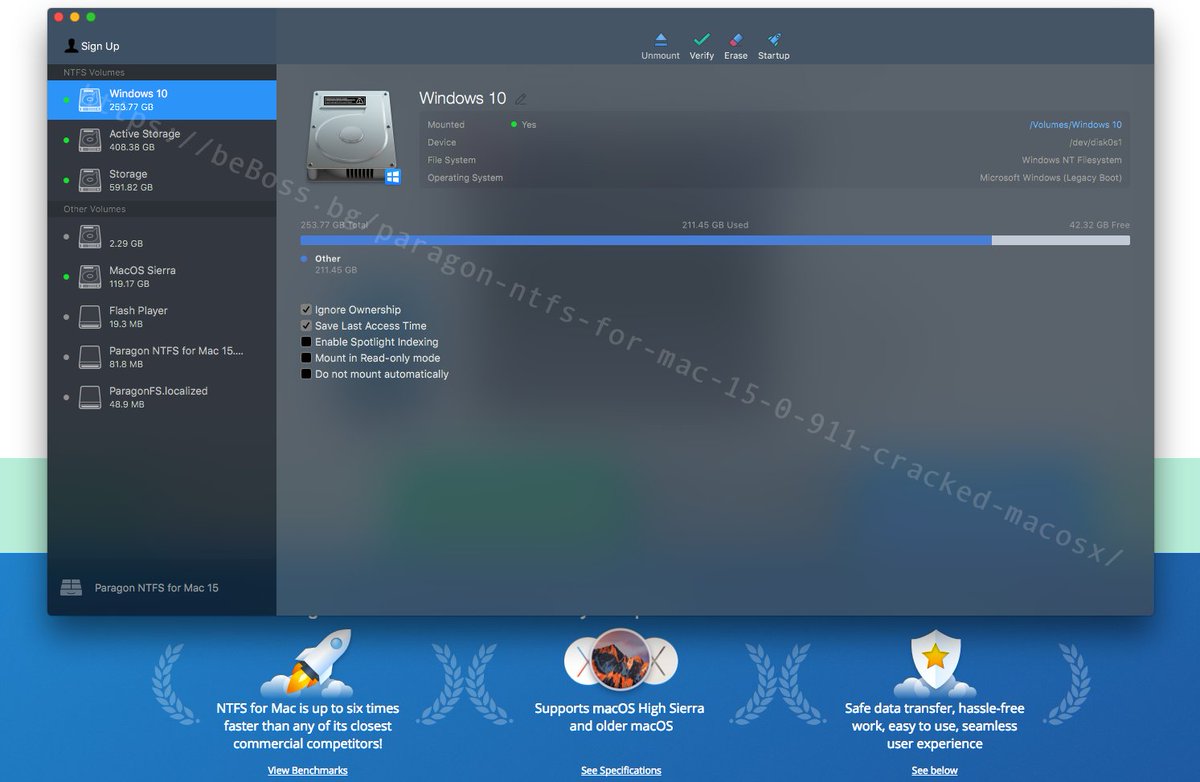This screenshot has height=782, width=1200.
Task: Click the Supports macOS High Sierra text
Action: (x=619, y=717)
